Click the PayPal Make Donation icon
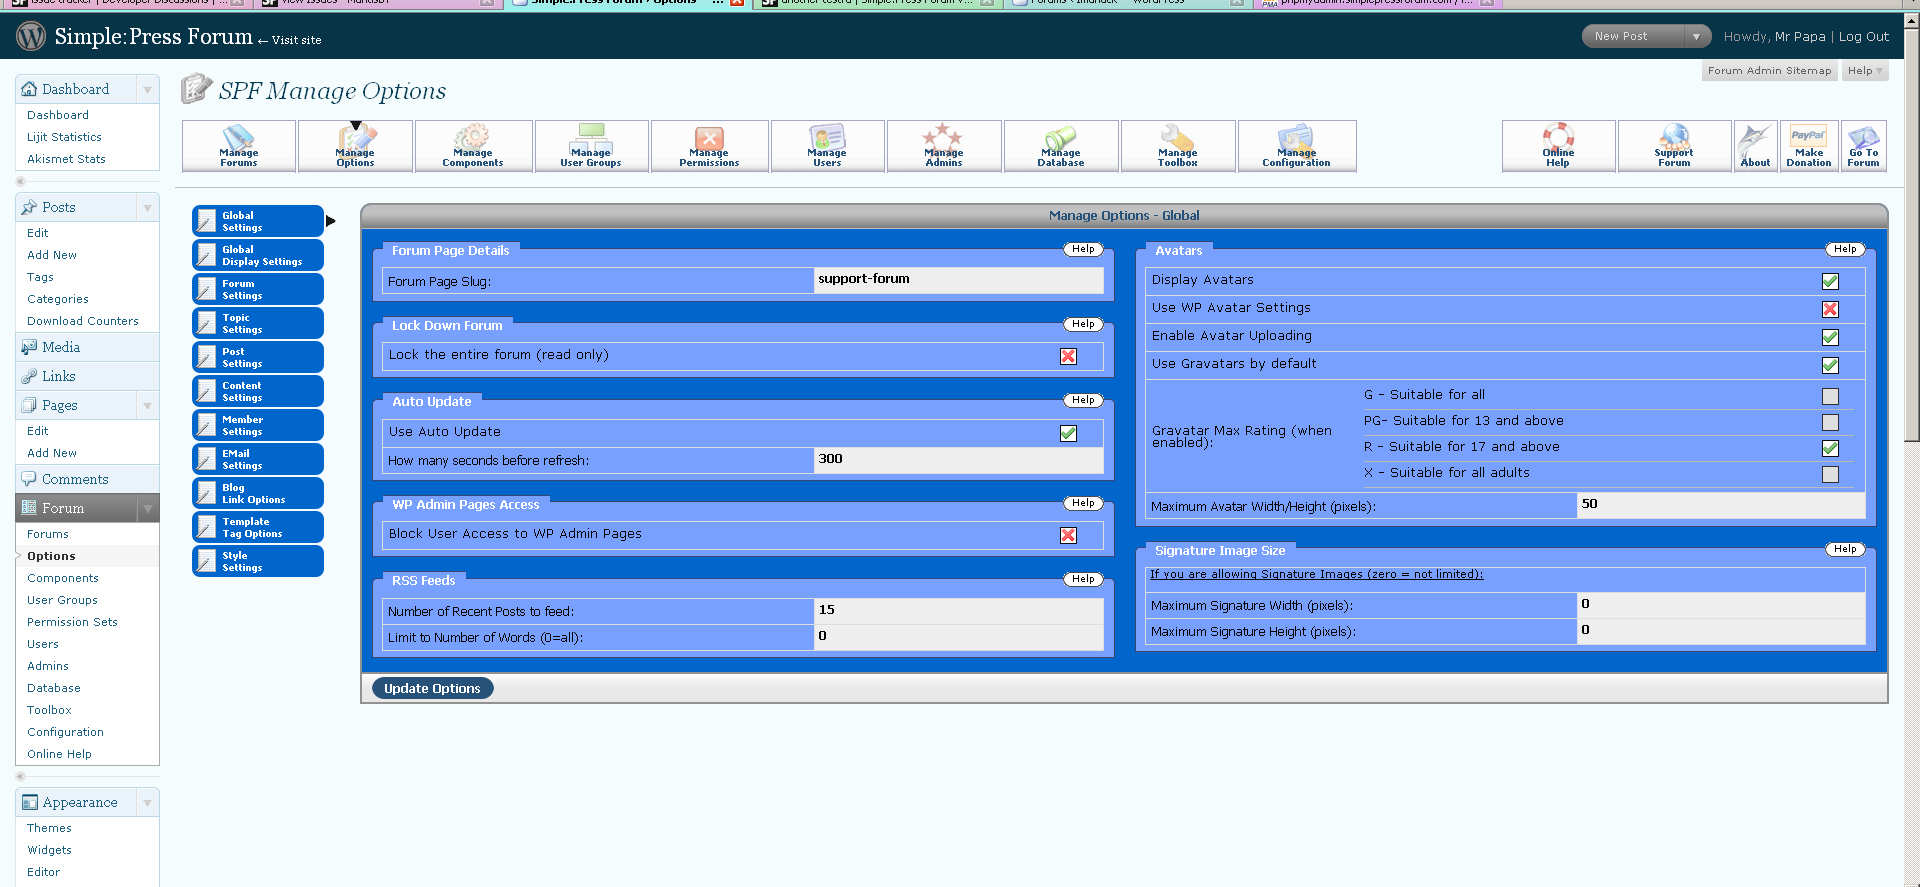The height and width of the screenshot is (887, 1920). click(1809, 146)
